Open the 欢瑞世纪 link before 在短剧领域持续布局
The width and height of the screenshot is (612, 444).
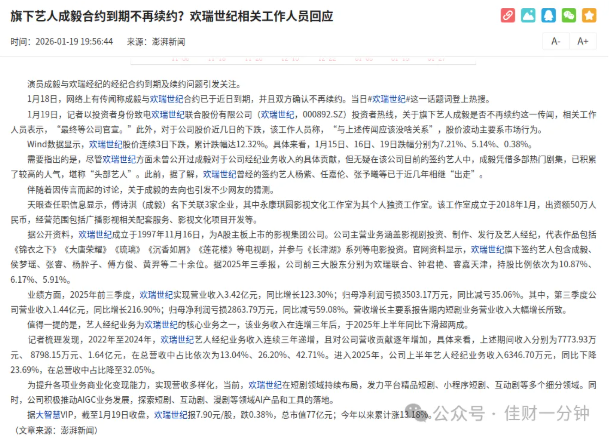coord(265,385)
